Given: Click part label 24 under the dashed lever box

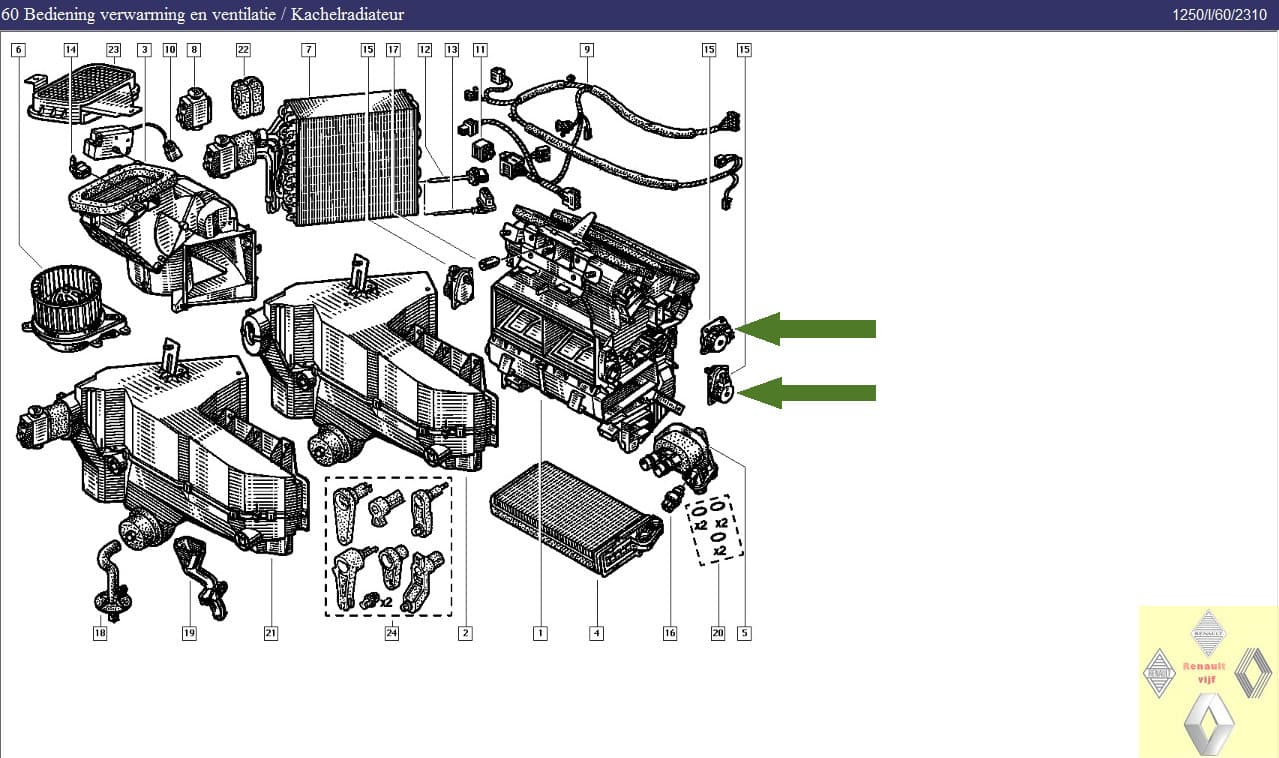Looking at the screenshot, I should click(391, 632).
